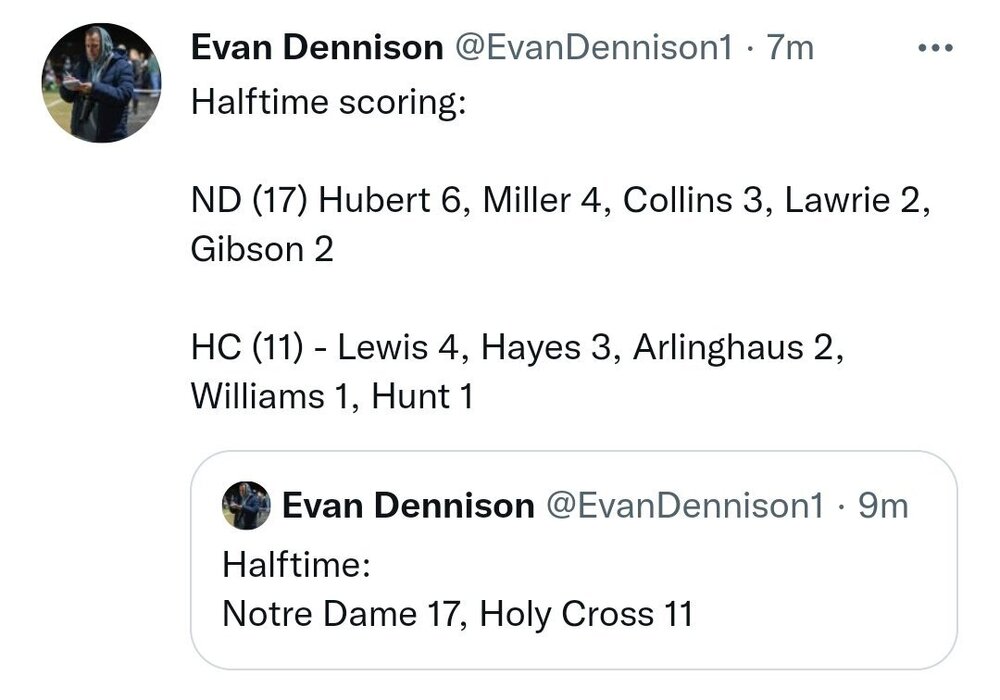Click the @EvanDennison1 handle beside 9m
Screen dimensions: 1000x700
pyautogui.click(x=685, y=506)
